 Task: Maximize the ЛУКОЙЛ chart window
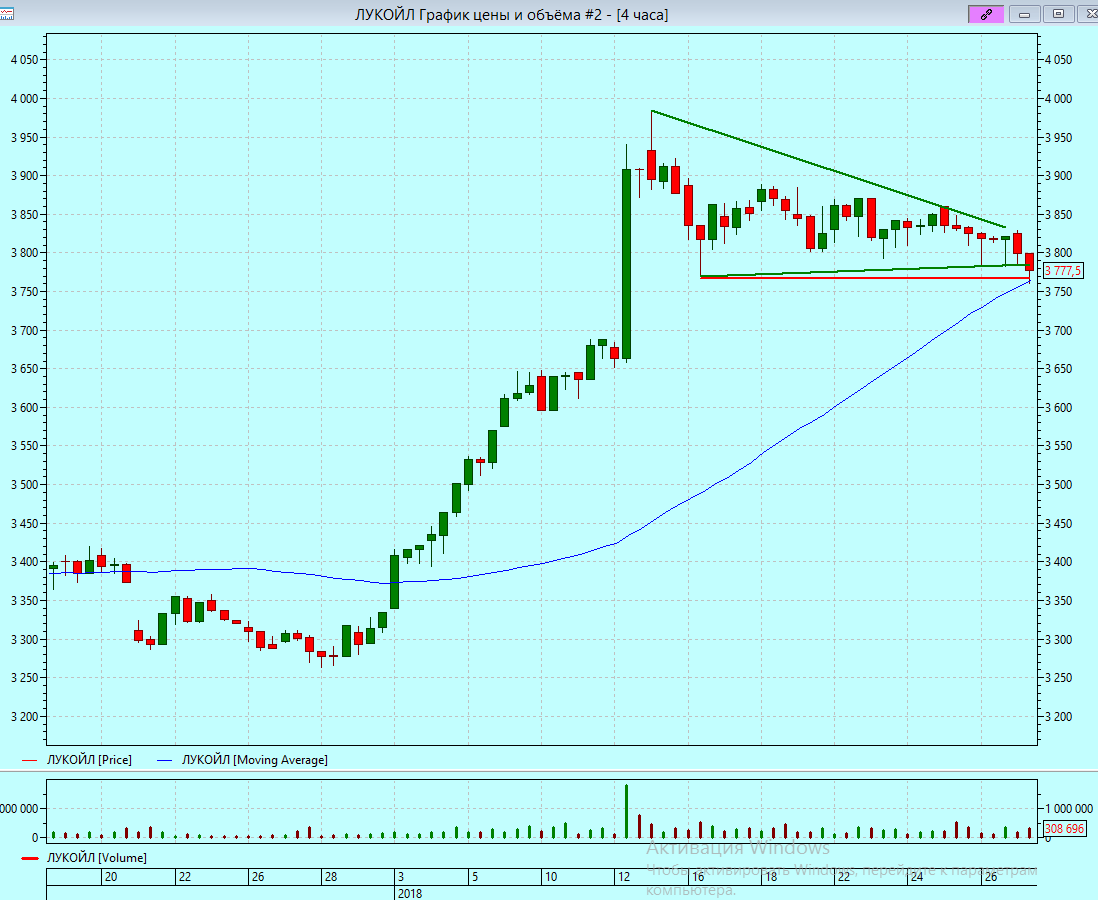click(1059, 14)
